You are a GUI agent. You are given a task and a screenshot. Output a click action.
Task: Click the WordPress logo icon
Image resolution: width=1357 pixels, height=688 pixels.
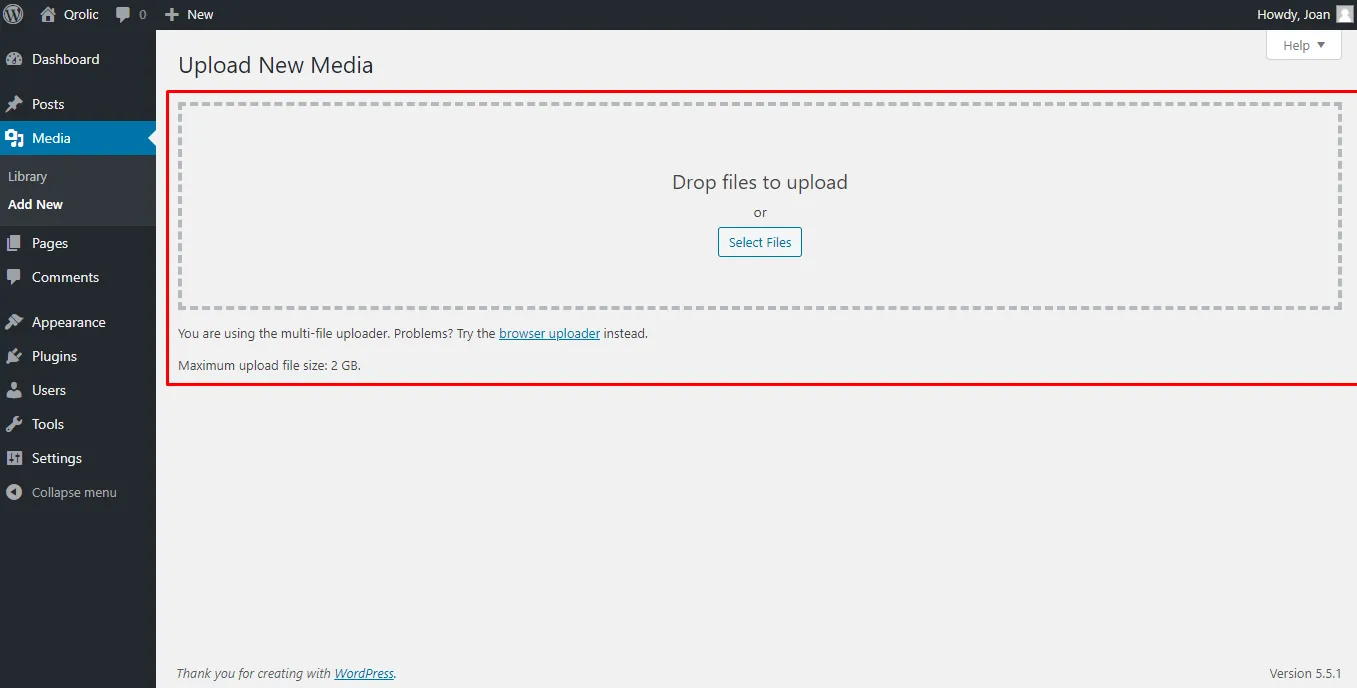(x=14, y=14)
